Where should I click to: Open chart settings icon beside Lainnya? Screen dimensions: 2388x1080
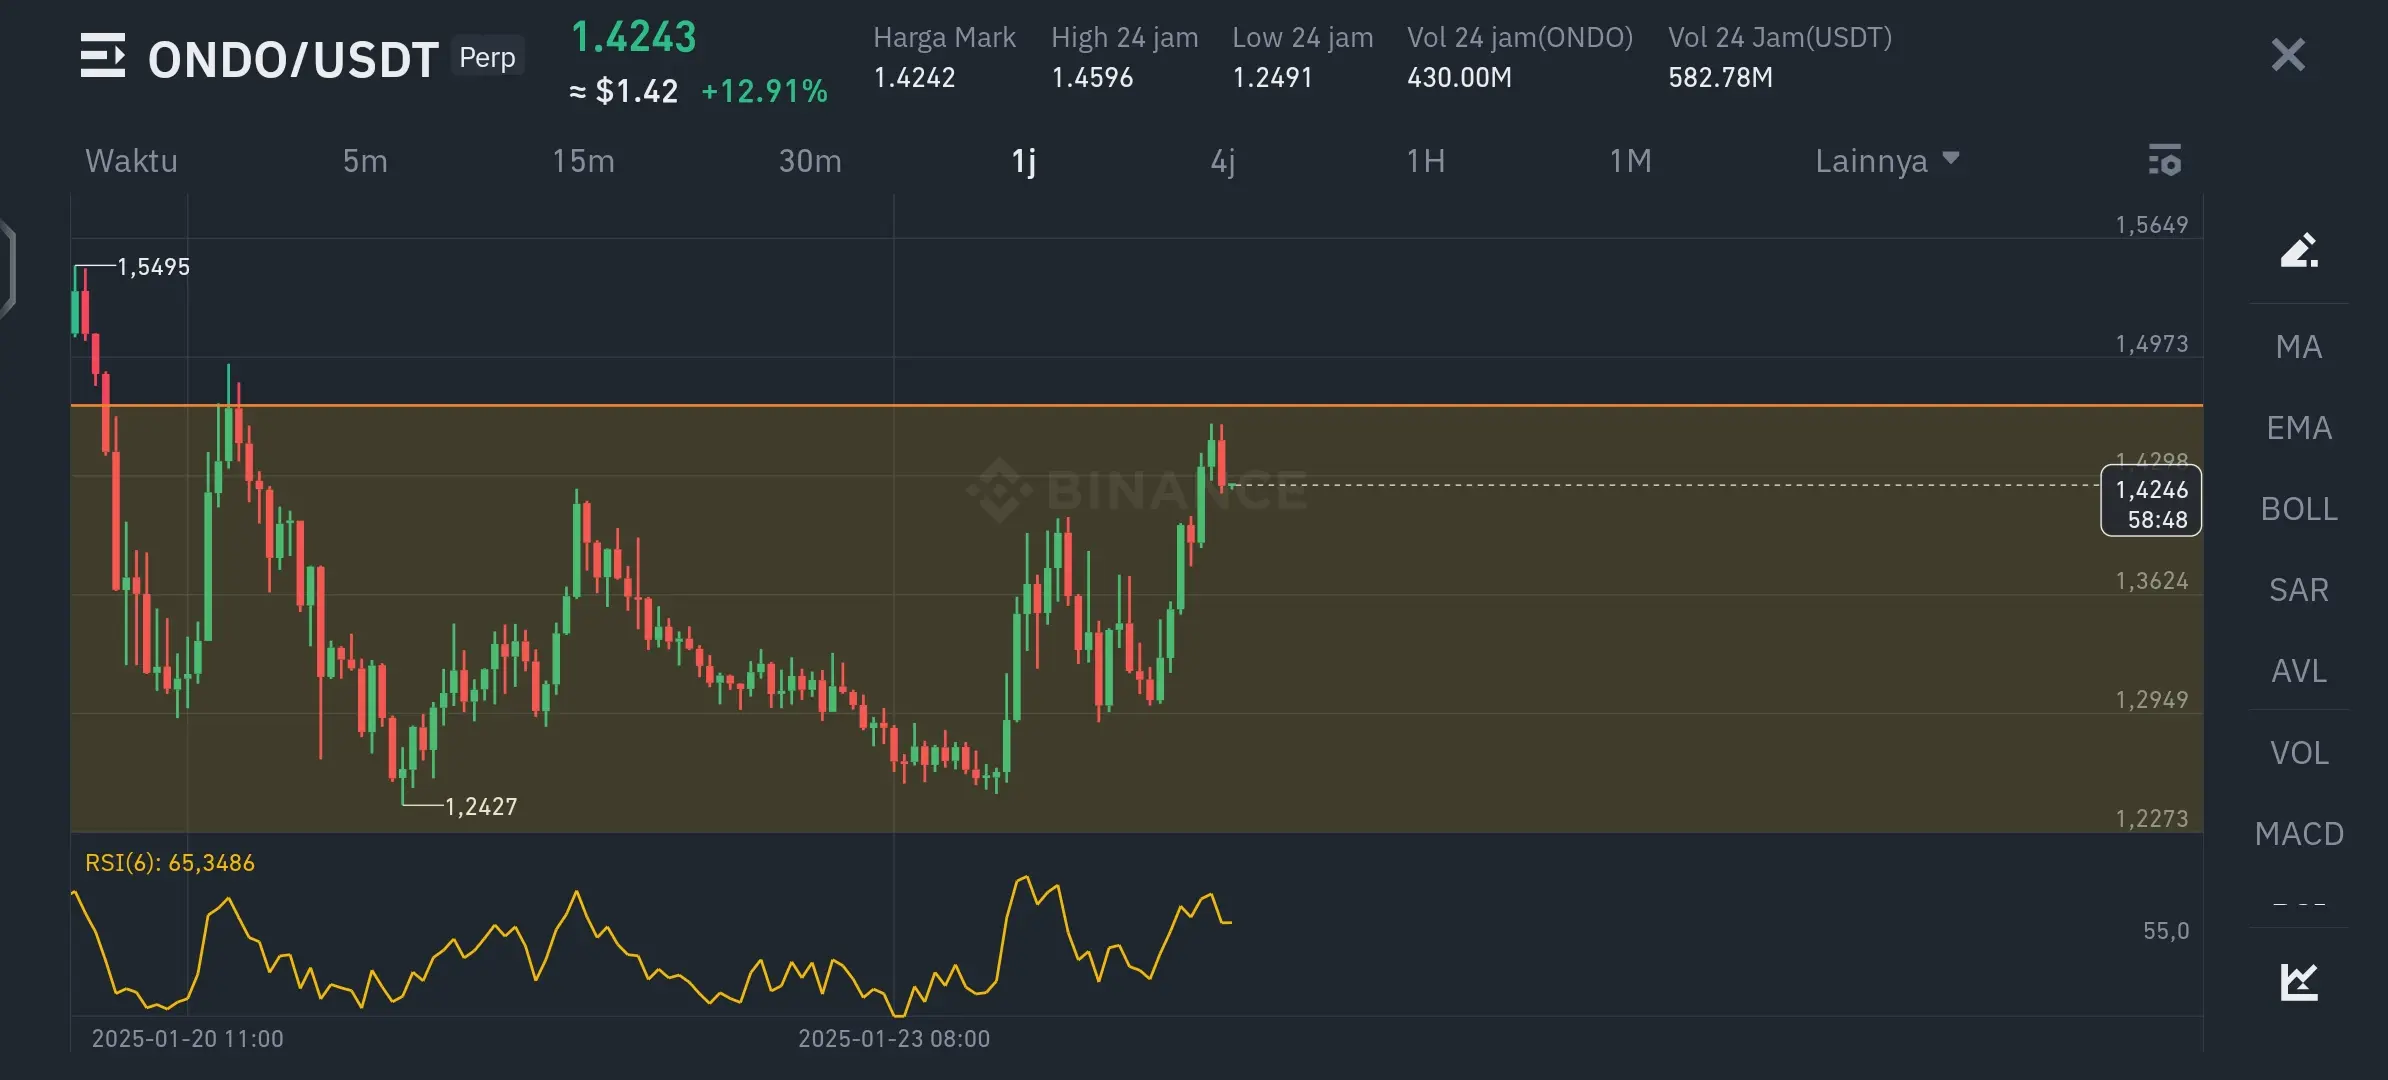[x=2165, y=161]
